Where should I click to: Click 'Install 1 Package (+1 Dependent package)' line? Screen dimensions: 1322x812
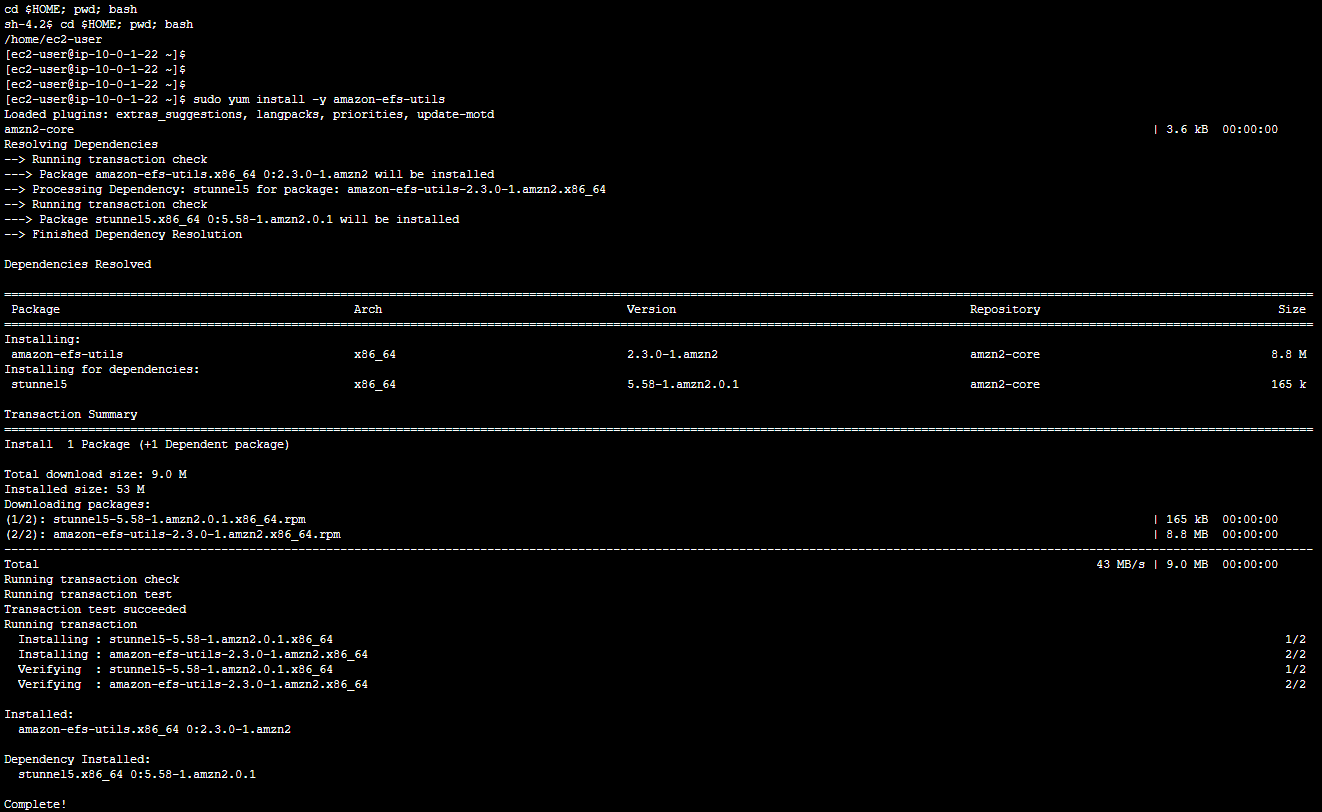point(147,444)
